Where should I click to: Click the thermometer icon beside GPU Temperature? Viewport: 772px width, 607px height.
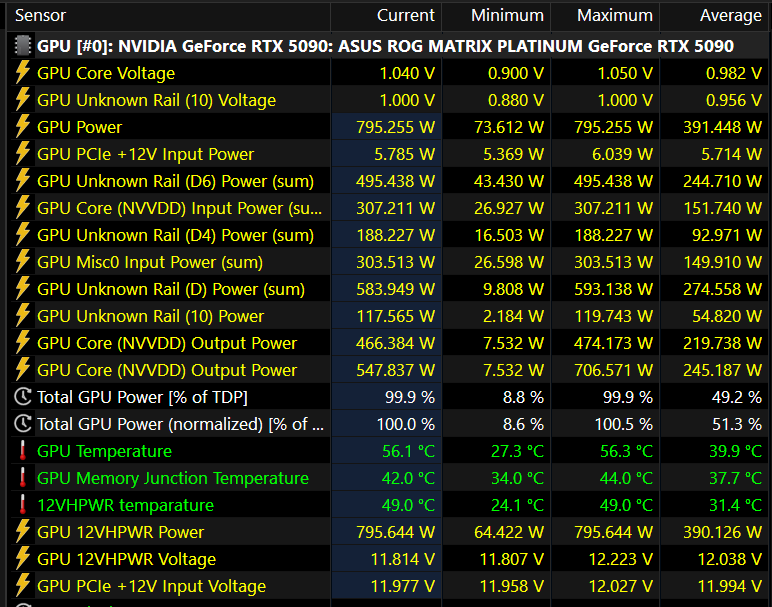coord(23,451)
